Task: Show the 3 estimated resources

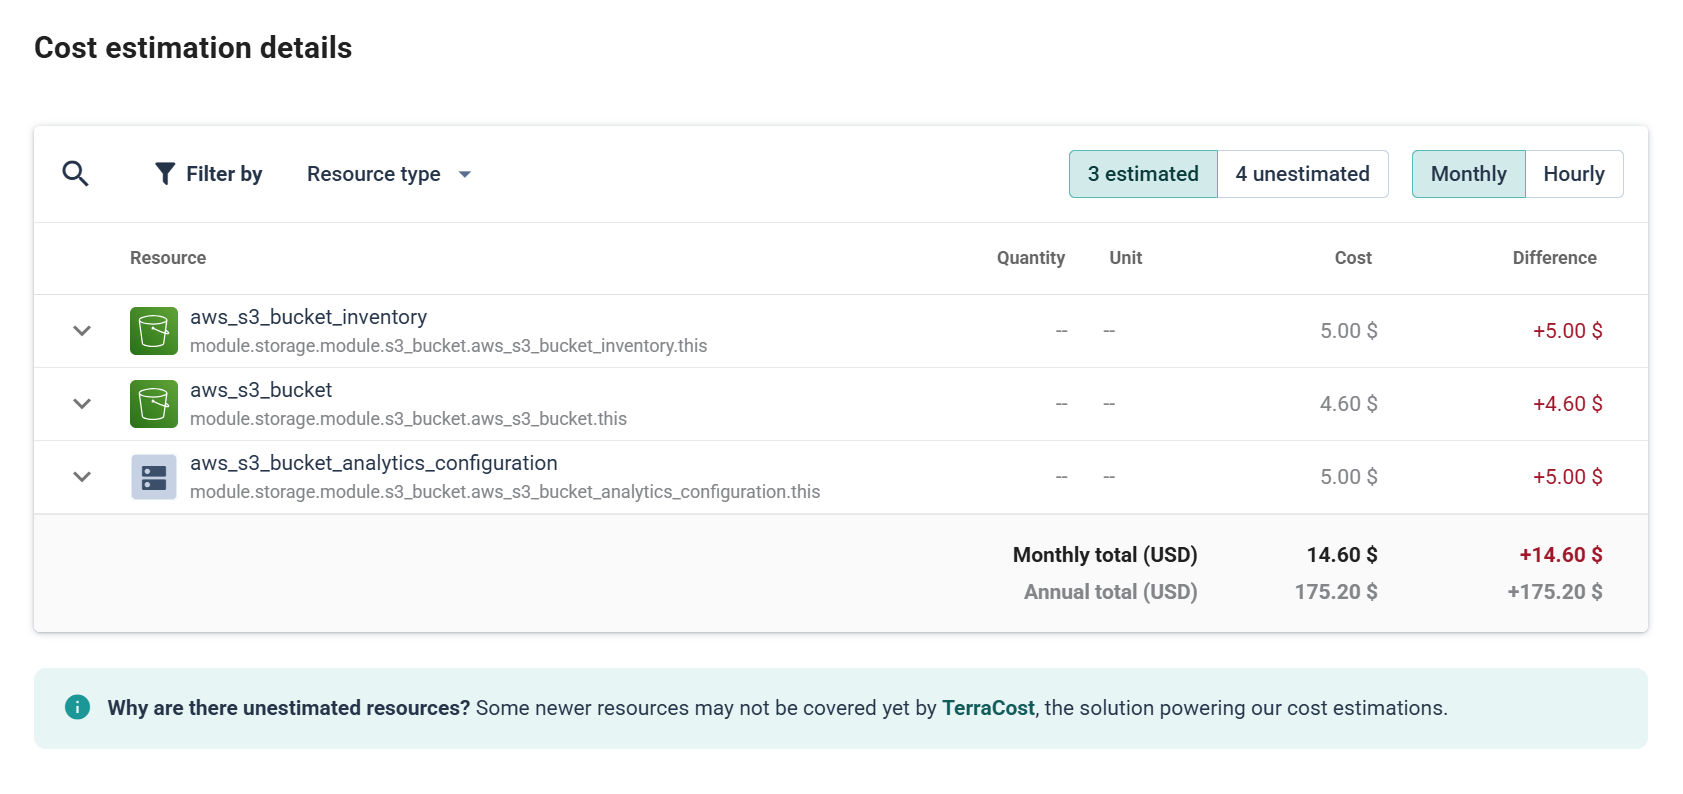Action: point(1142,174)
